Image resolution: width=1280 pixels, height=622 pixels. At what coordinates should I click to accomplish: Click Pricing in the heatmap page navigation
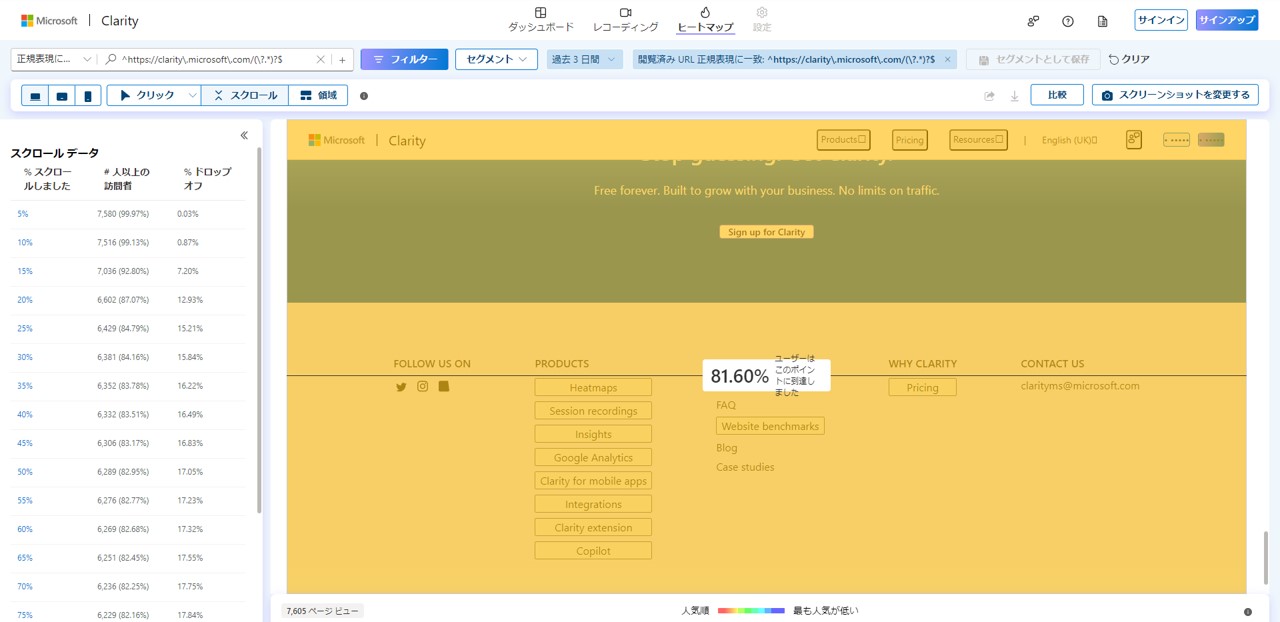pos(910,140)
